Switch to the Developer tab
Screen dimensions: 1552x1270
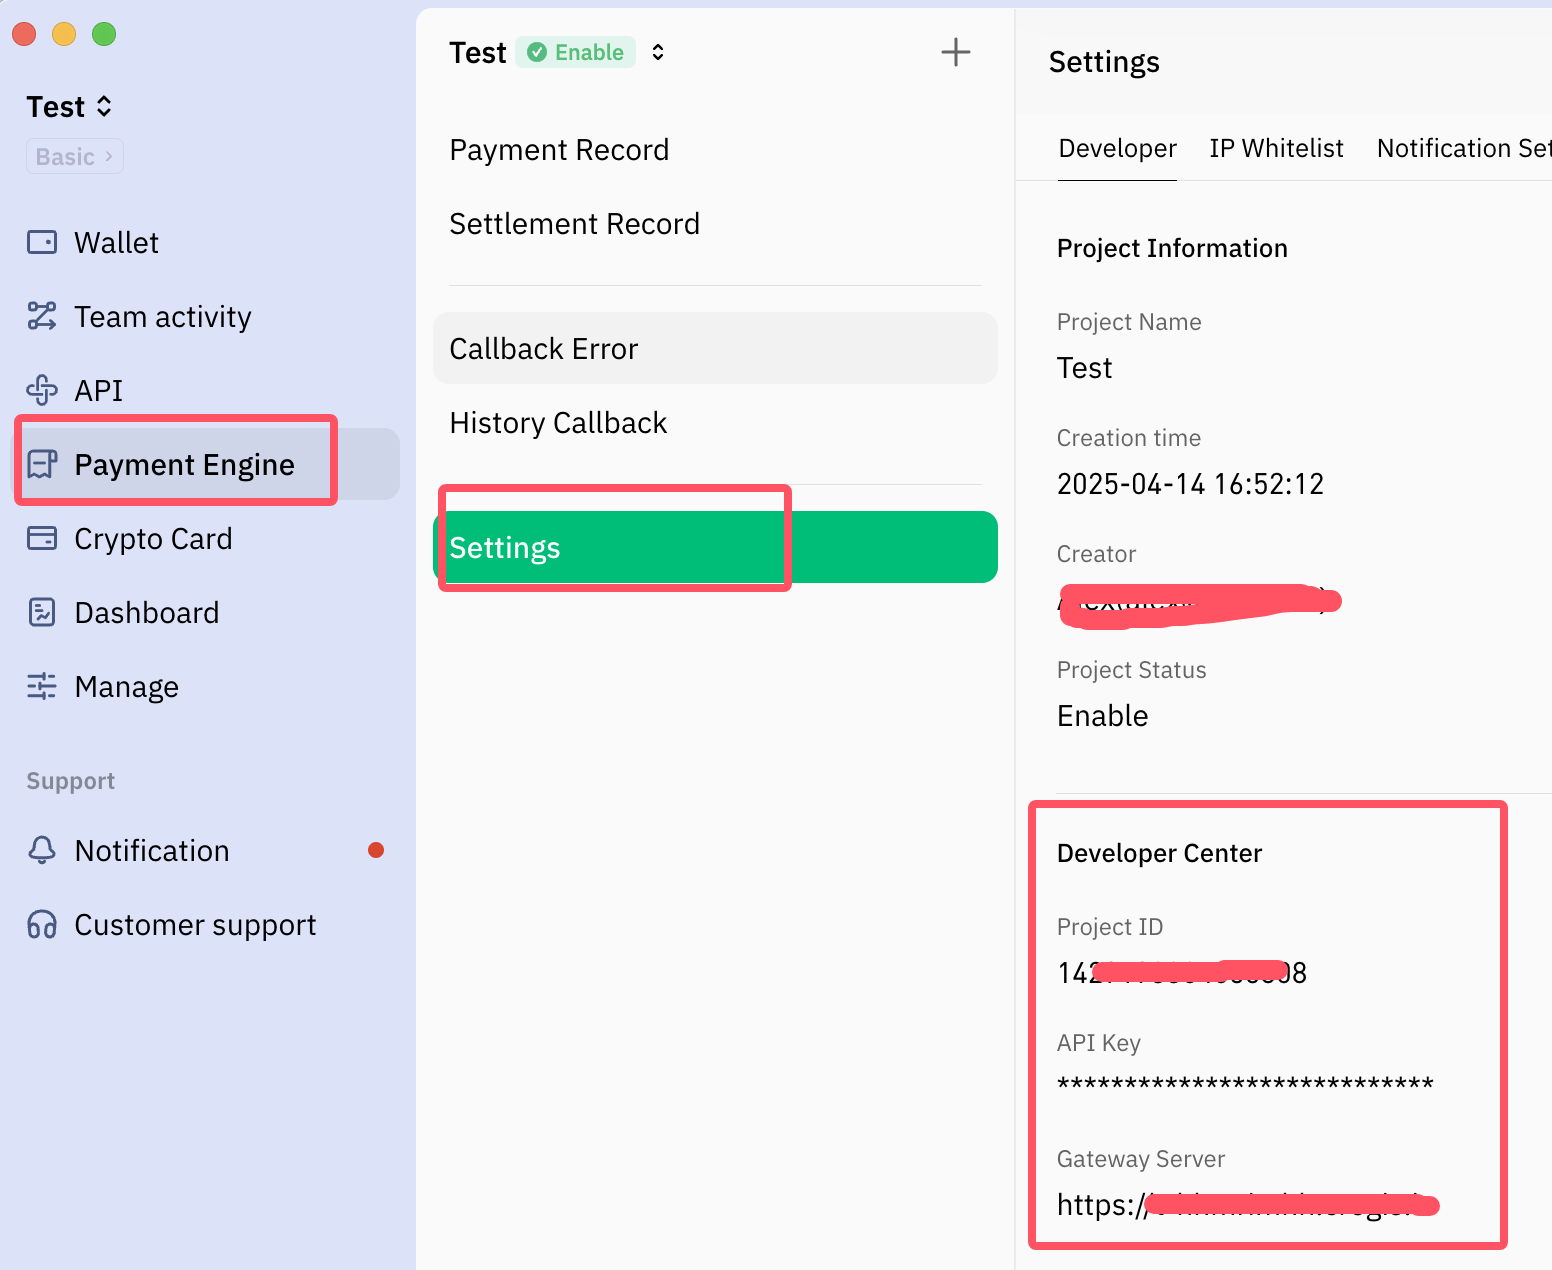pyautogui.click(x=1117, y=148)
